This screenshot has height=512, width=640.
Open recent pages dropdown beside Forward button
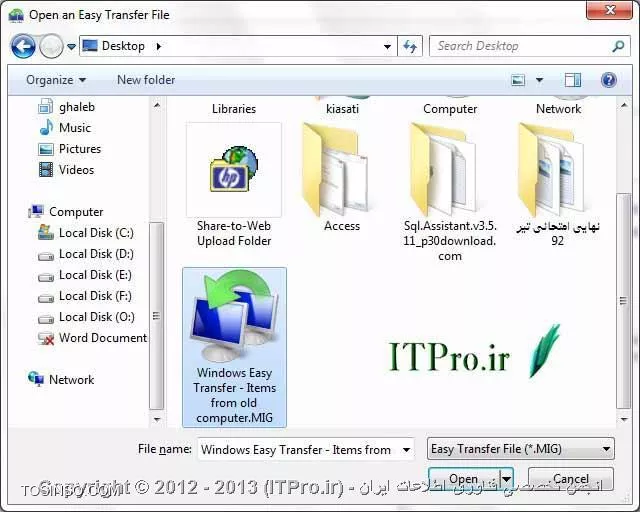(x=71, y=47)
